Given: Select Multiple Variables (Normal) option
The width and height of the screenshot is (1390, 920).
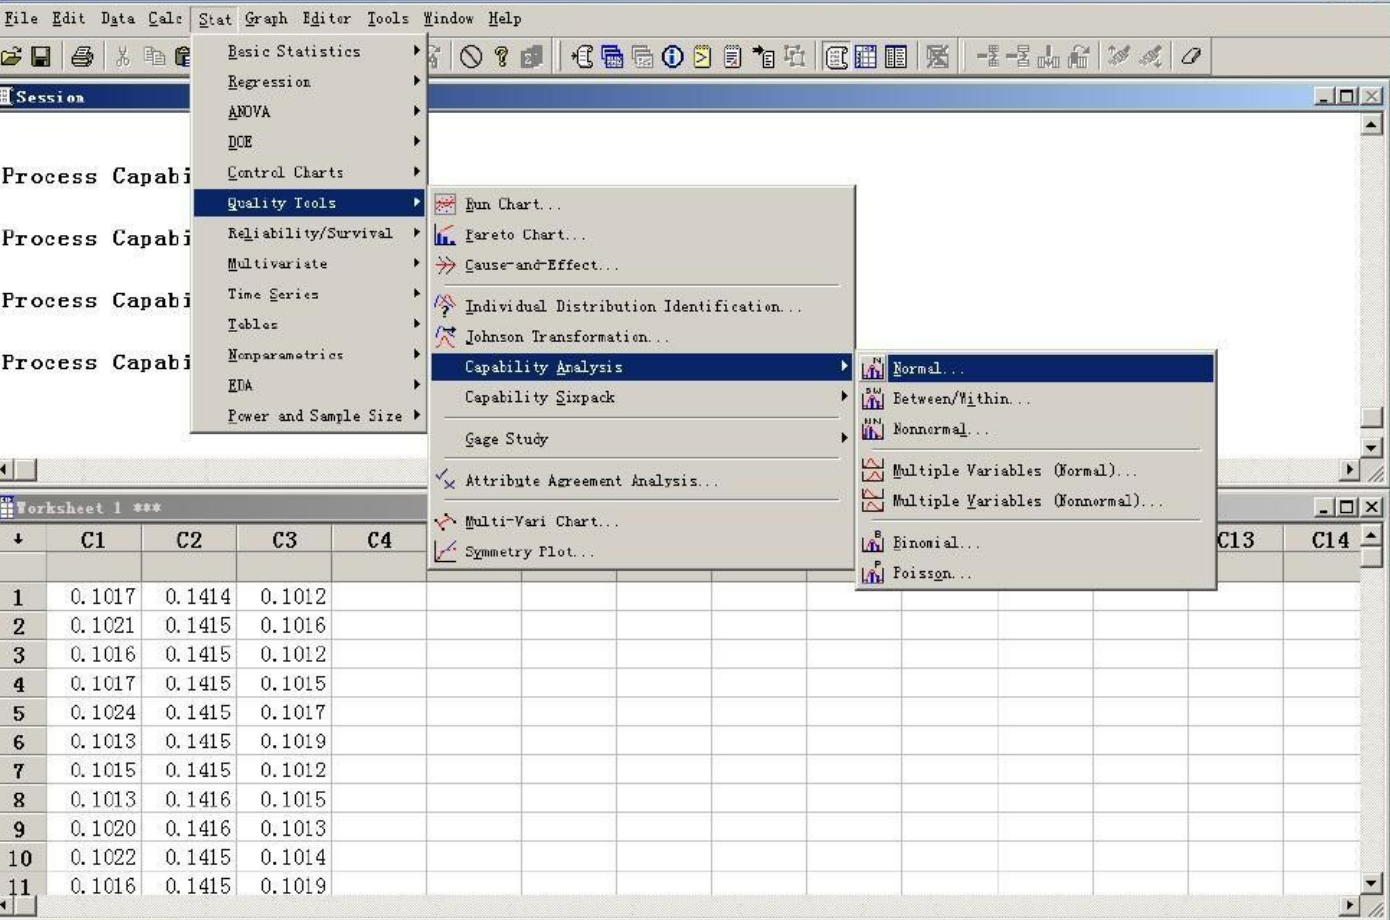Looking at the screenshot, I should pos(1036,470).
